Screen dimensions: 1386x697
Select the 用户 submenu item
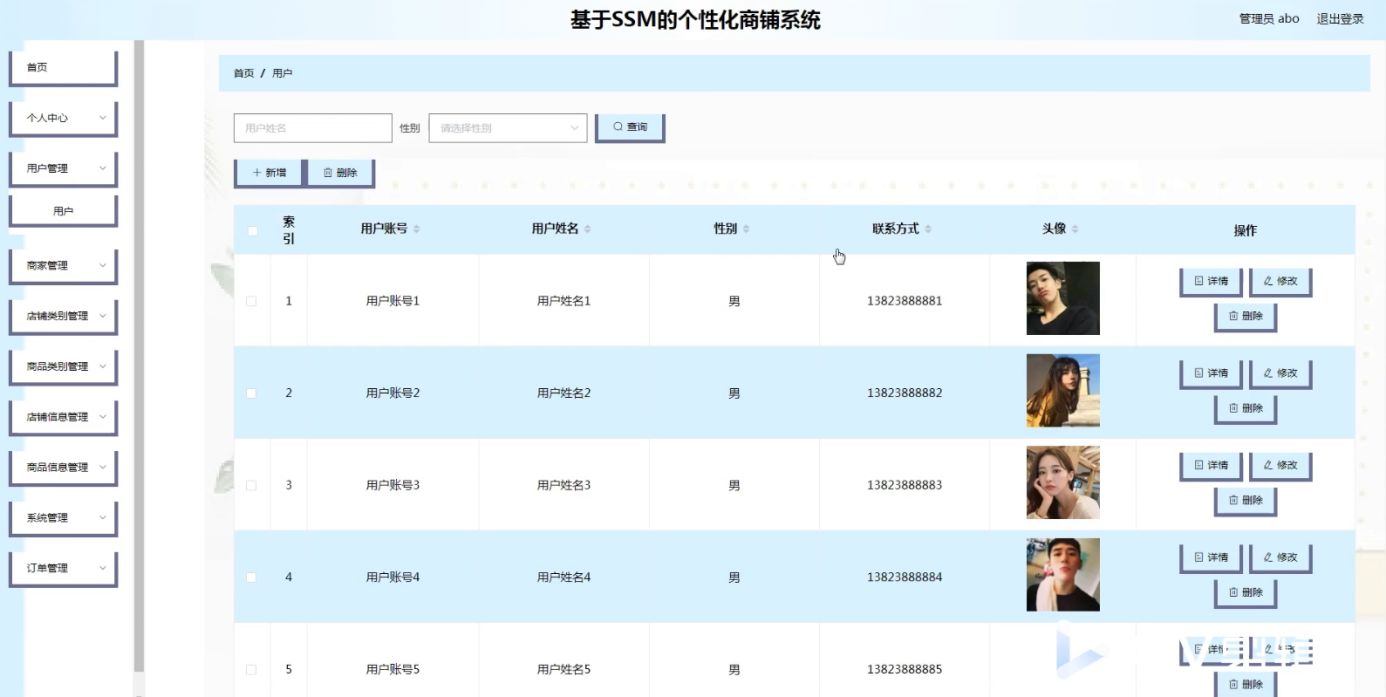(x=63, y=211)
